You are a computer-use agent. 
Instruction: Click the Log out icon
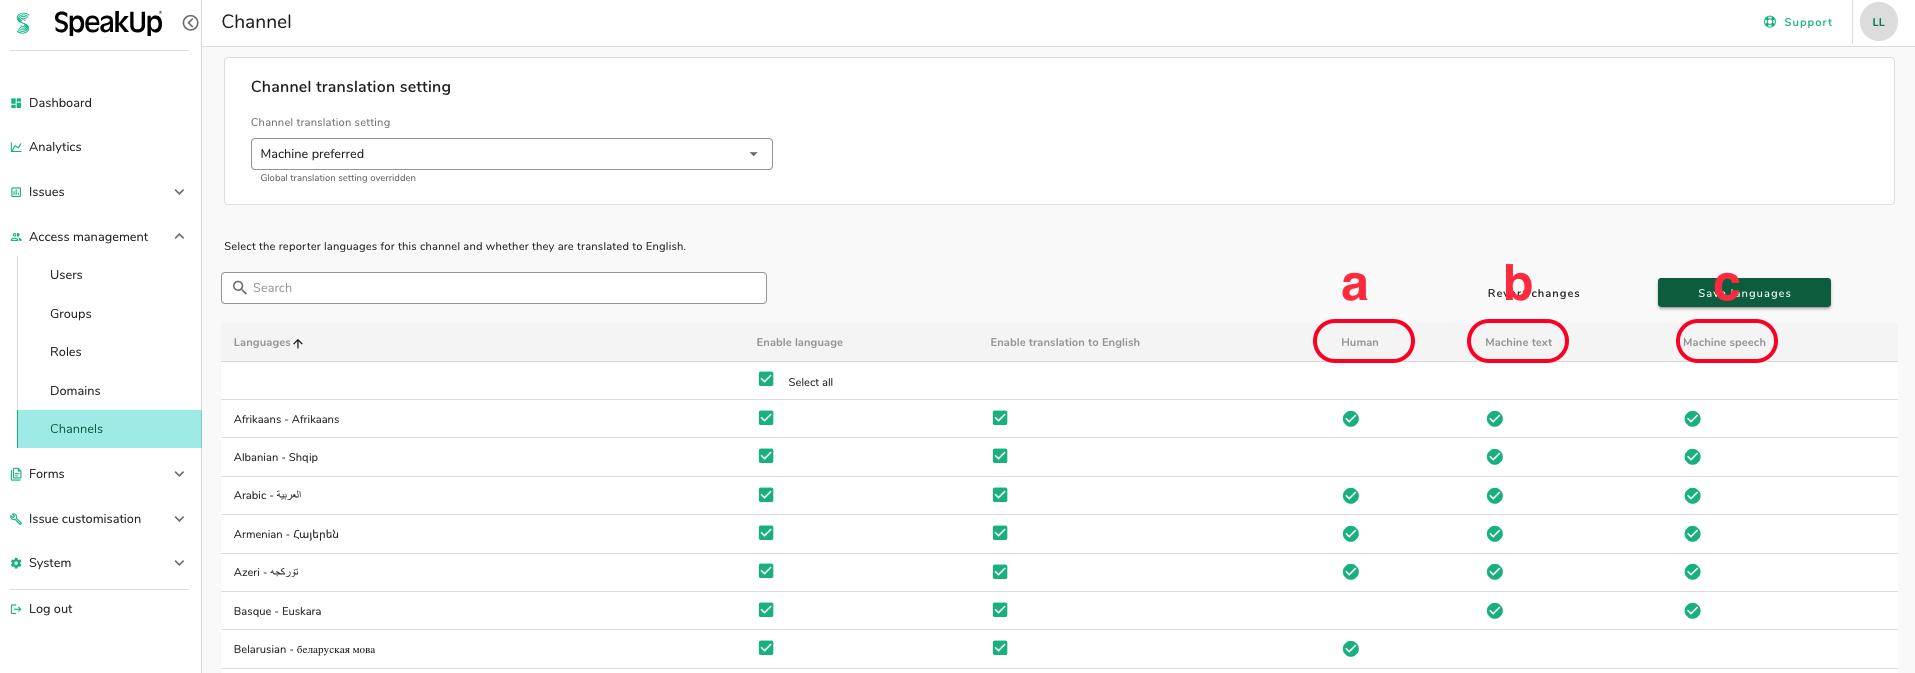coord(16,609)
